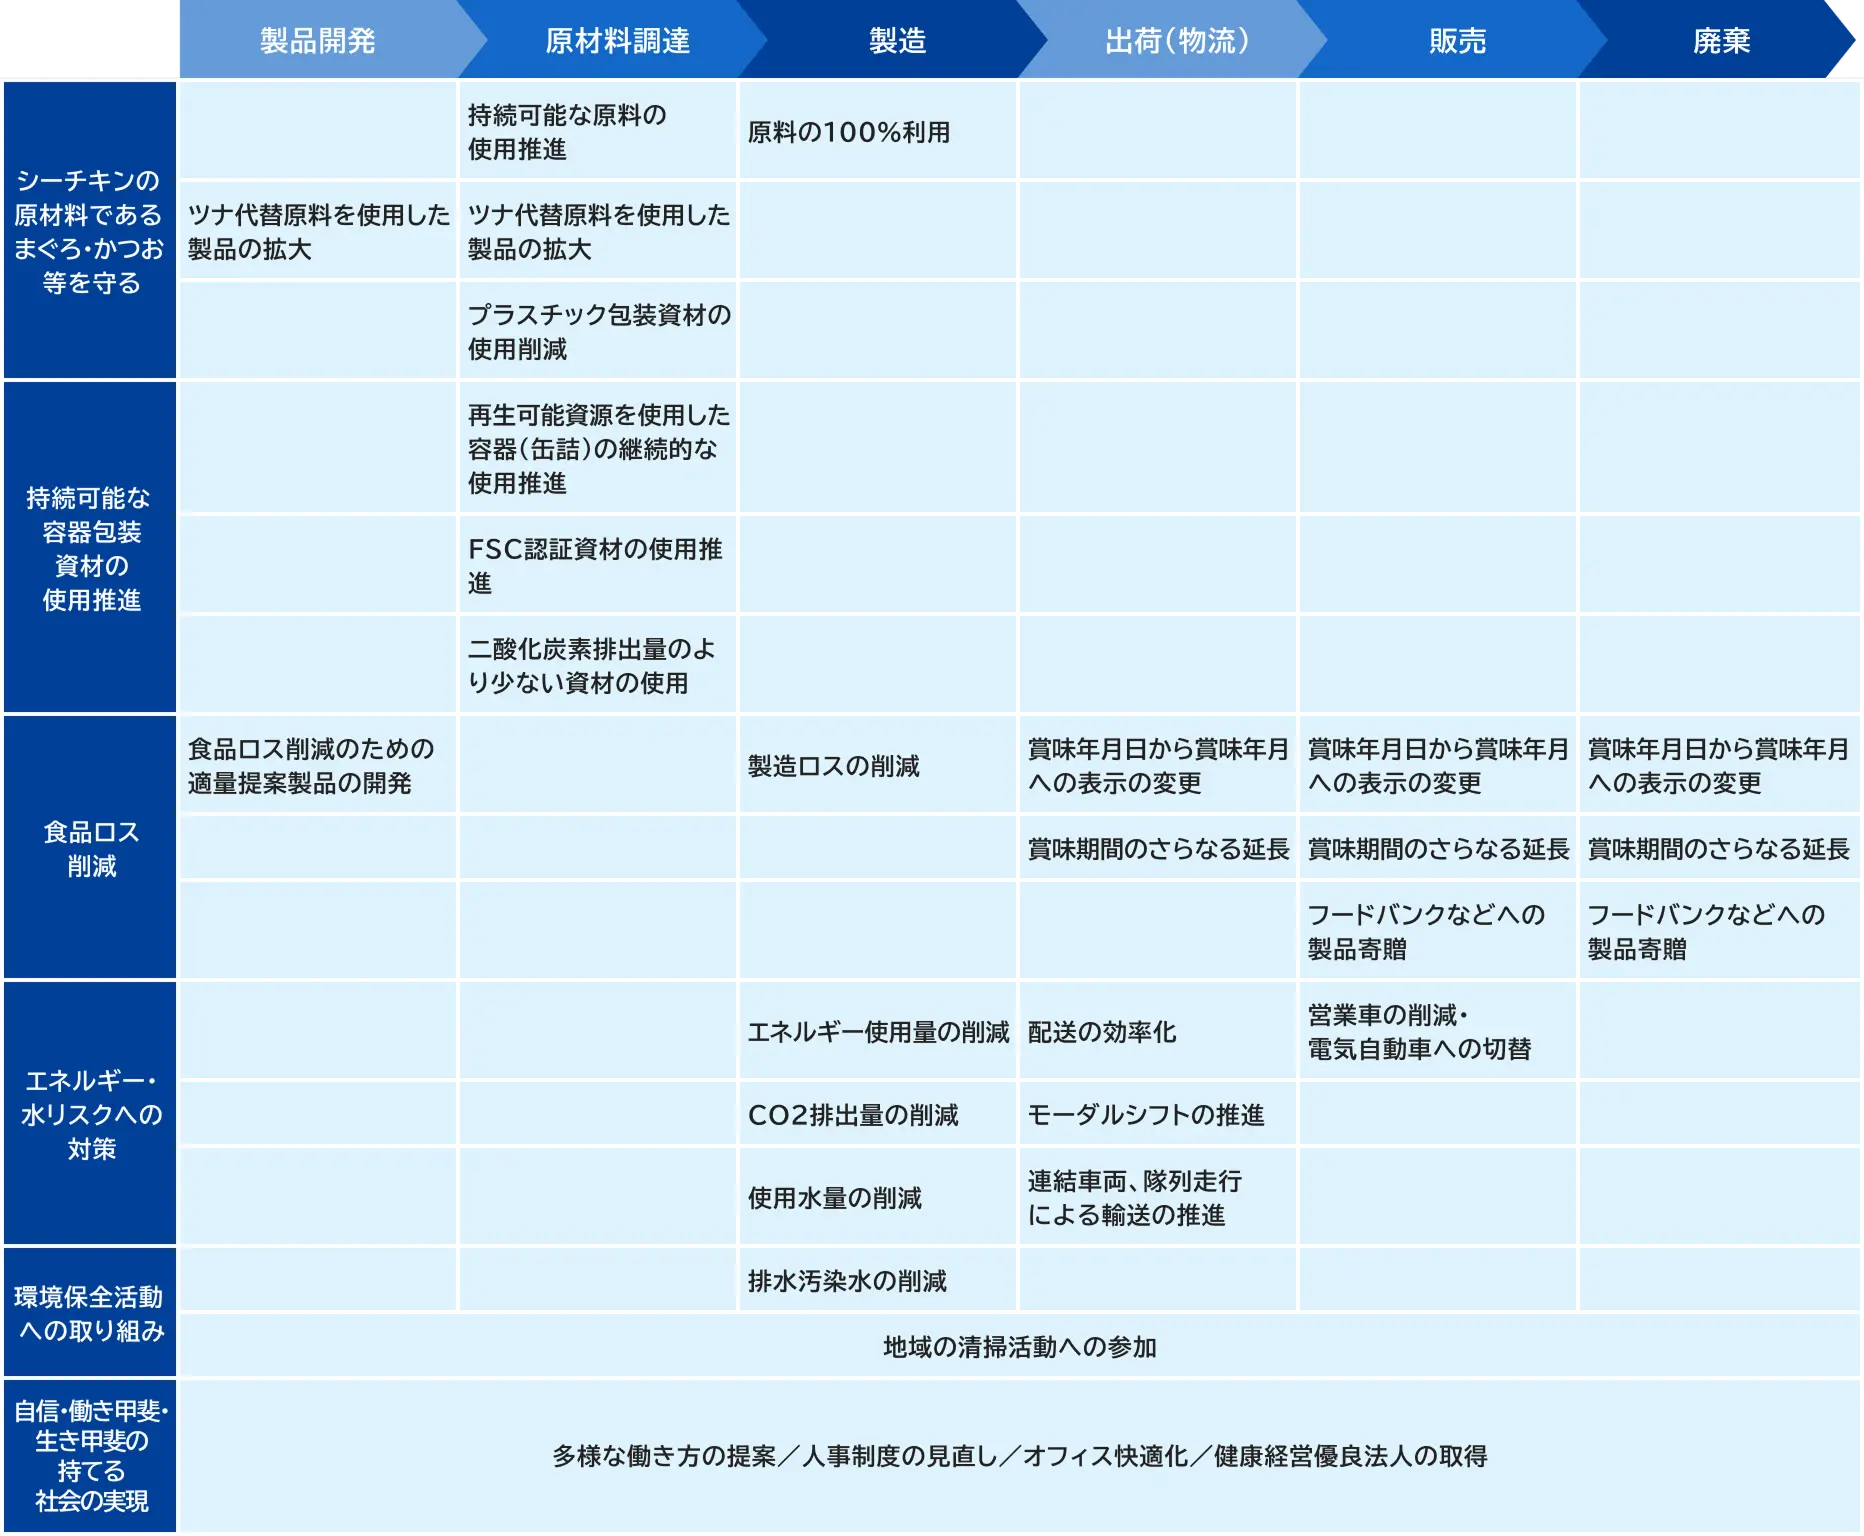Click cell CO2排出量の削減
This screenshot has width=1864, height=1536.
pyautogui.click(x=878, y=1114)
